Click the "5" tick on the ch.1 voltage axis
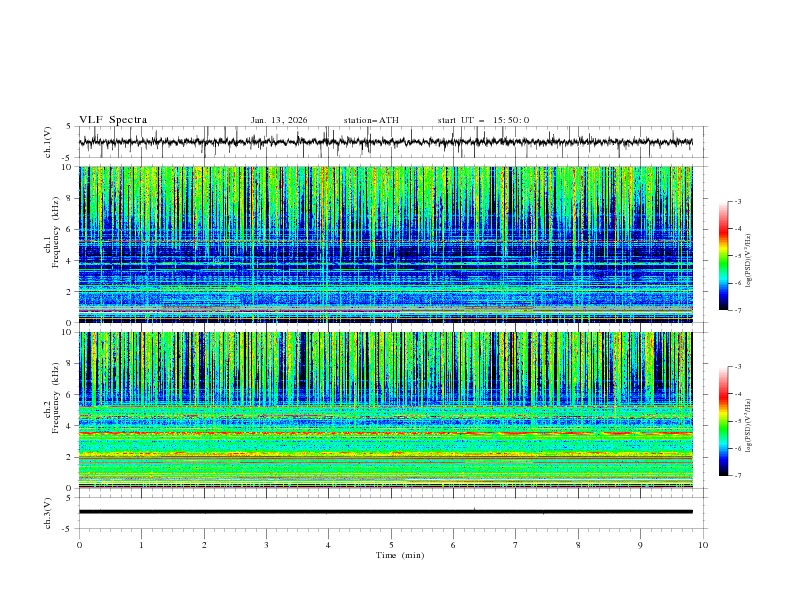The height and width of the screenshot is (612, 792). click(x=69, y=126)
